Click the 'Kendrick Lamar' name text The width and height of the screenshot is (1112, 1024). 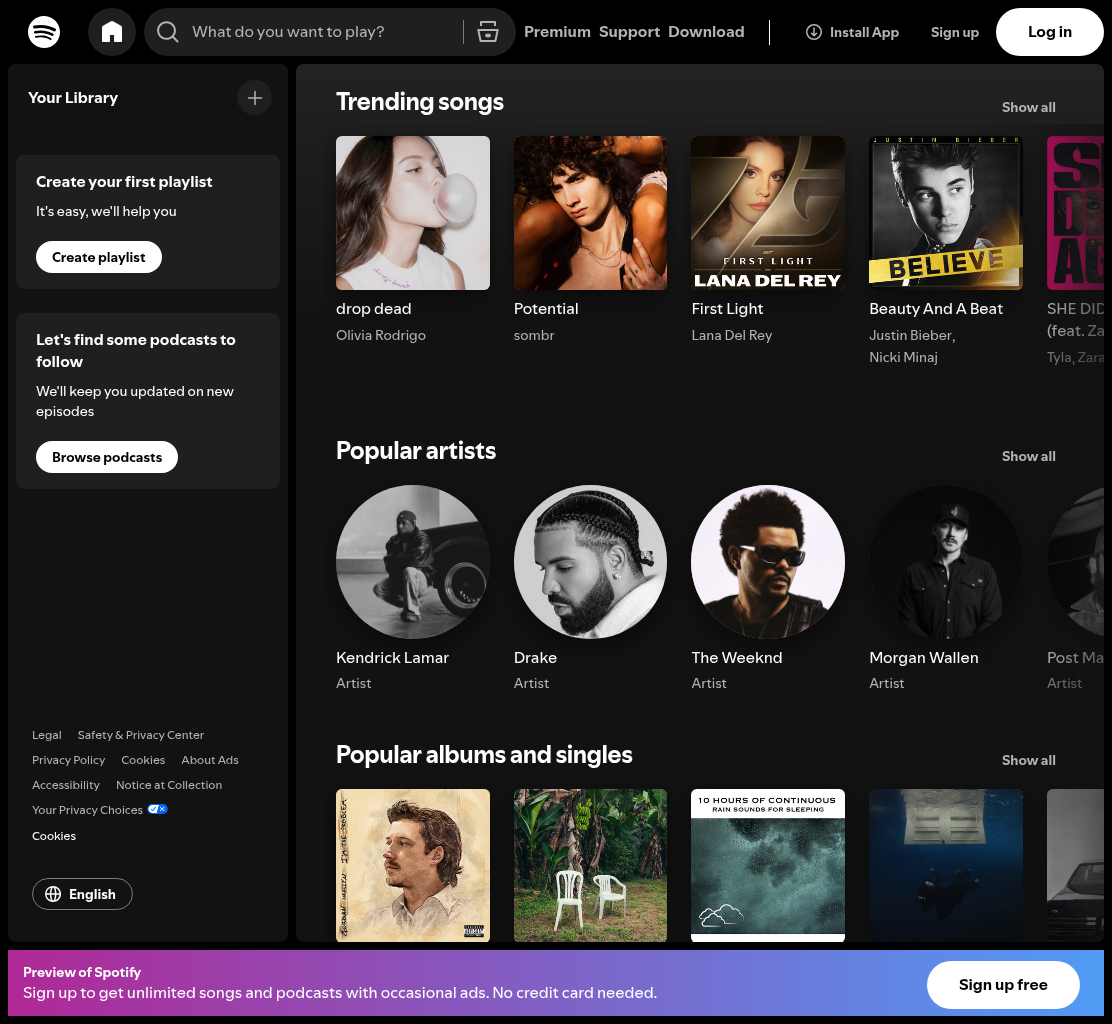(392, 657)
